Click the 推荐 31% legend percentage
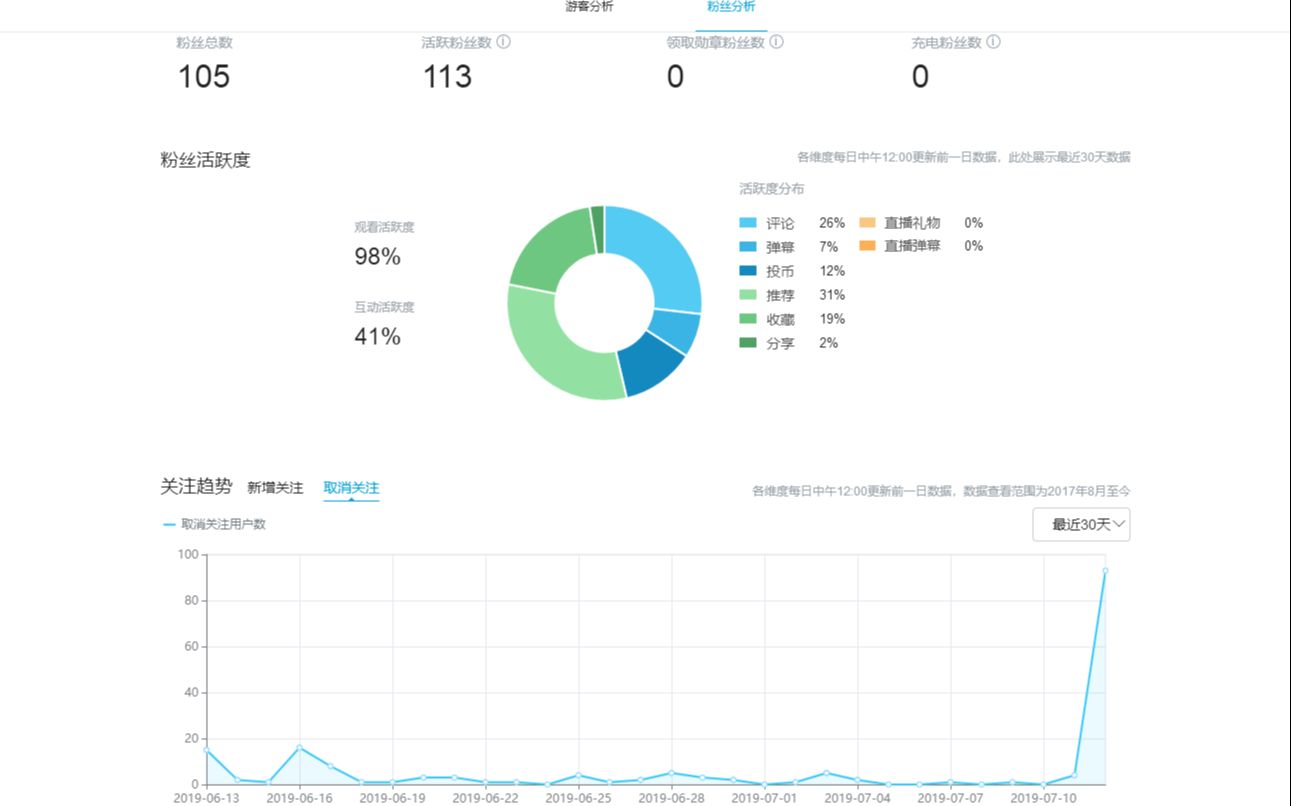Viewport: 1291px width, 806px height. pyautogui.click(x=832, y=295)
